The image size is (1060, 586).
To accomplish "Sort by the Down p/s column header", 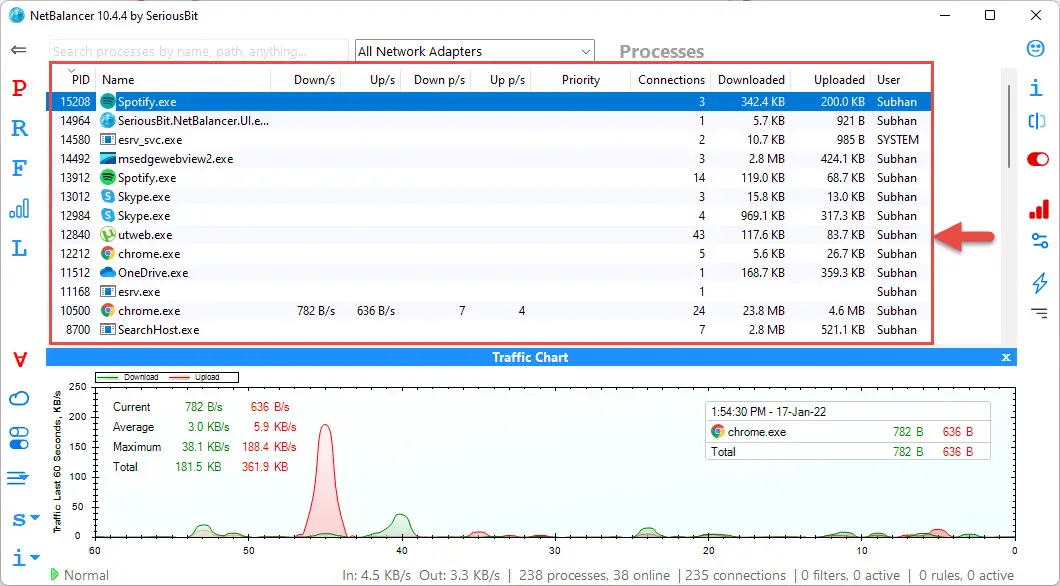I will pos(436,80).
